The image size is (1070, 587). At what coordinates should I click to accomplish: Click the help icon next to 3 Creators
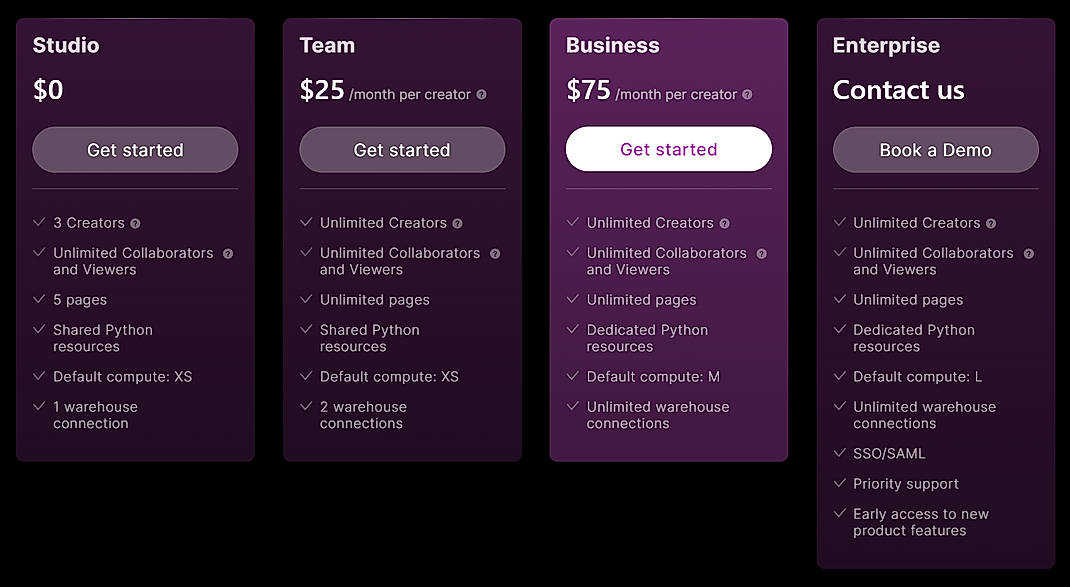click(x=136, y=223)
